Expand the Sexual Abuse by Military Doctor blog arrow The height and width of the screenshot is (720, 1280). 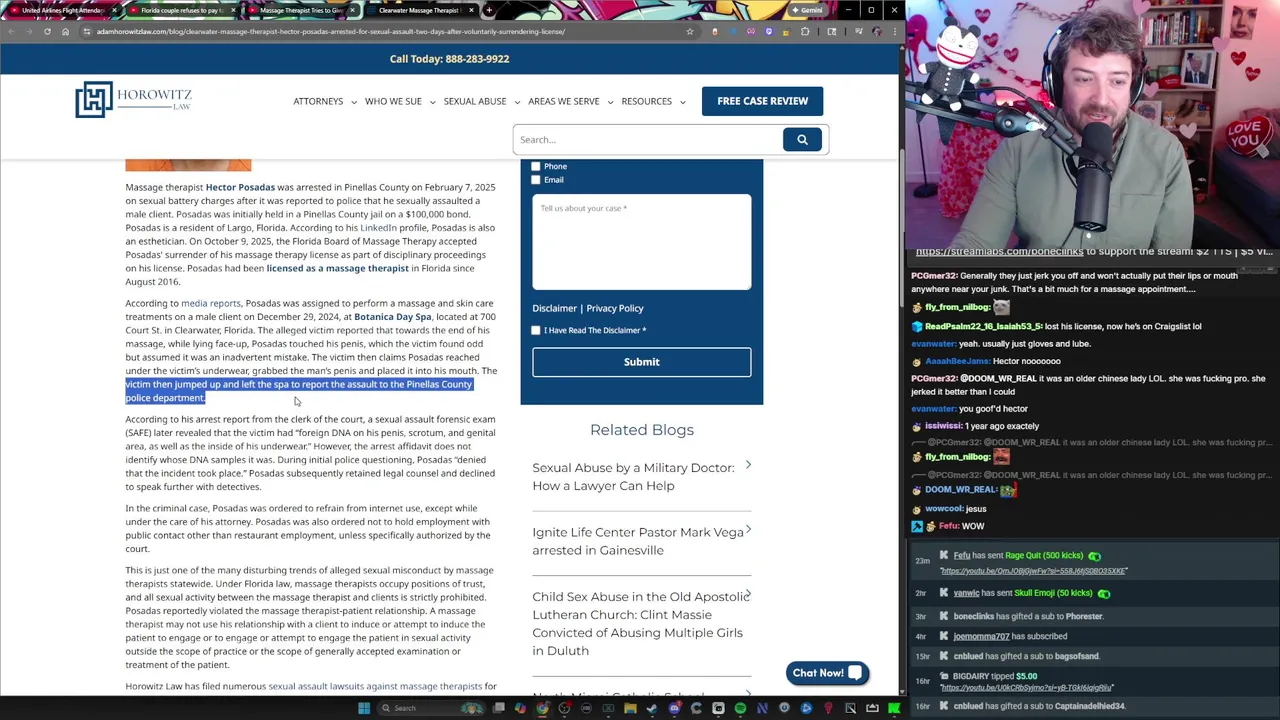(748, 466)
